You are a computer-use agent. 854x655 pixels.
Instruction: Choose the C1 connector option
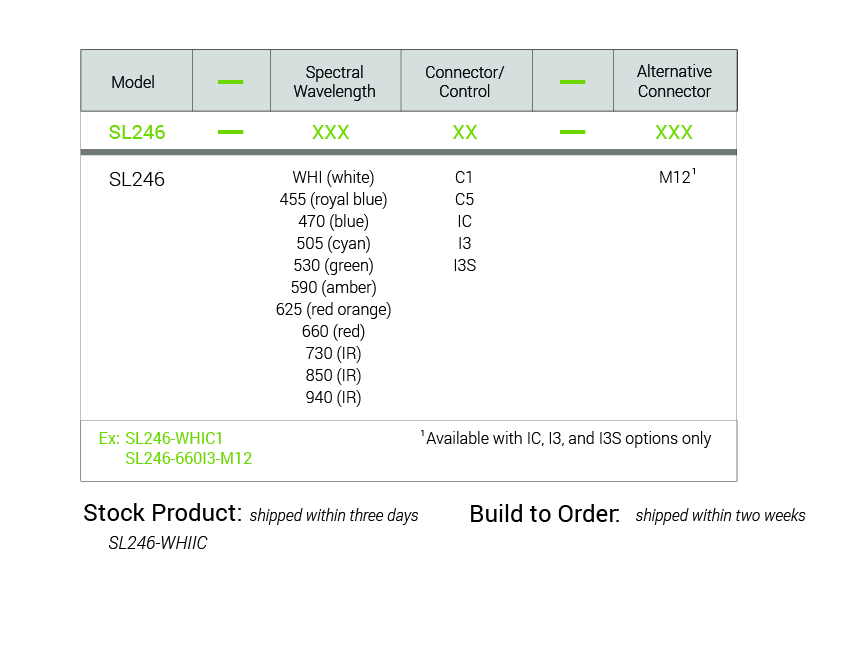(464, 178)
